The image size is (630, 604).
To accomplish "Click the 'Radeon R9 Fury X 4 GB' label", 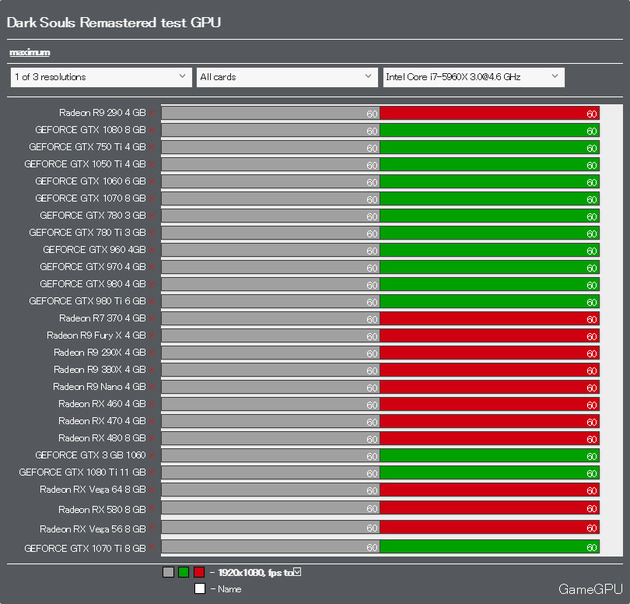I will coord(96,336).
